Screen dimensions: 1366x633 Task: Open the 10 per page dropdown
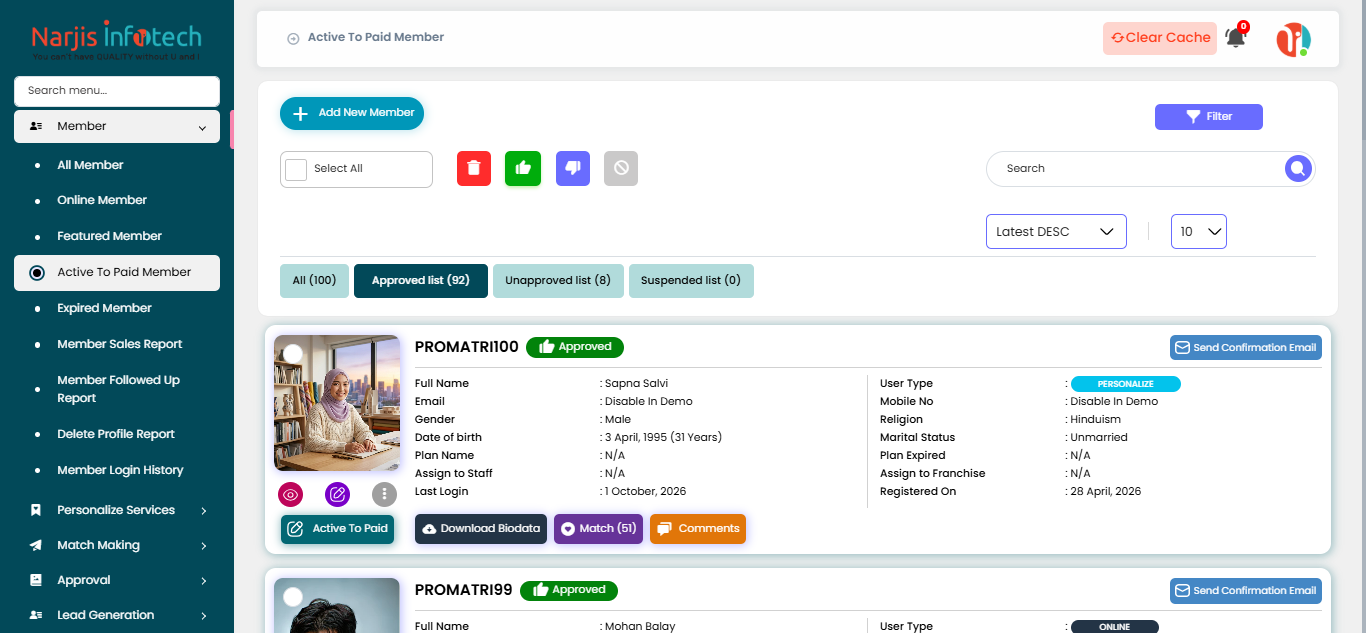1199,232
